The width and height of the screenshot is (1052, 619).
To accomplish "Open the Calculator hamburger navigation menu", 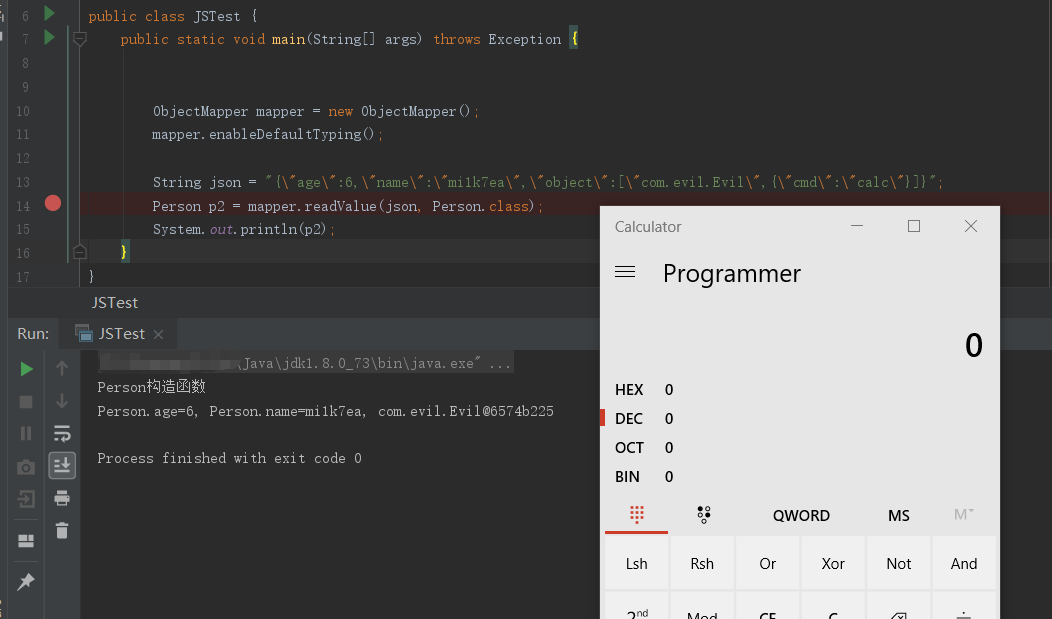I will point(625,272).
